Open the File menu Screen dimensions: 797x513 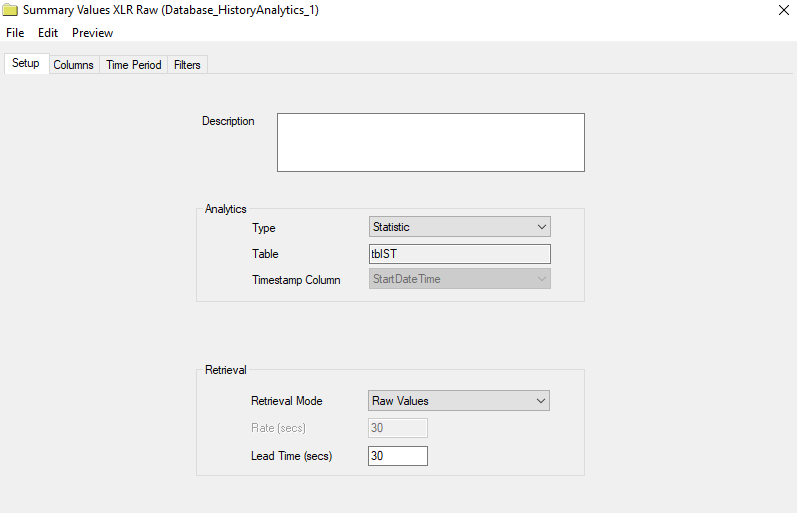(15, 33)
